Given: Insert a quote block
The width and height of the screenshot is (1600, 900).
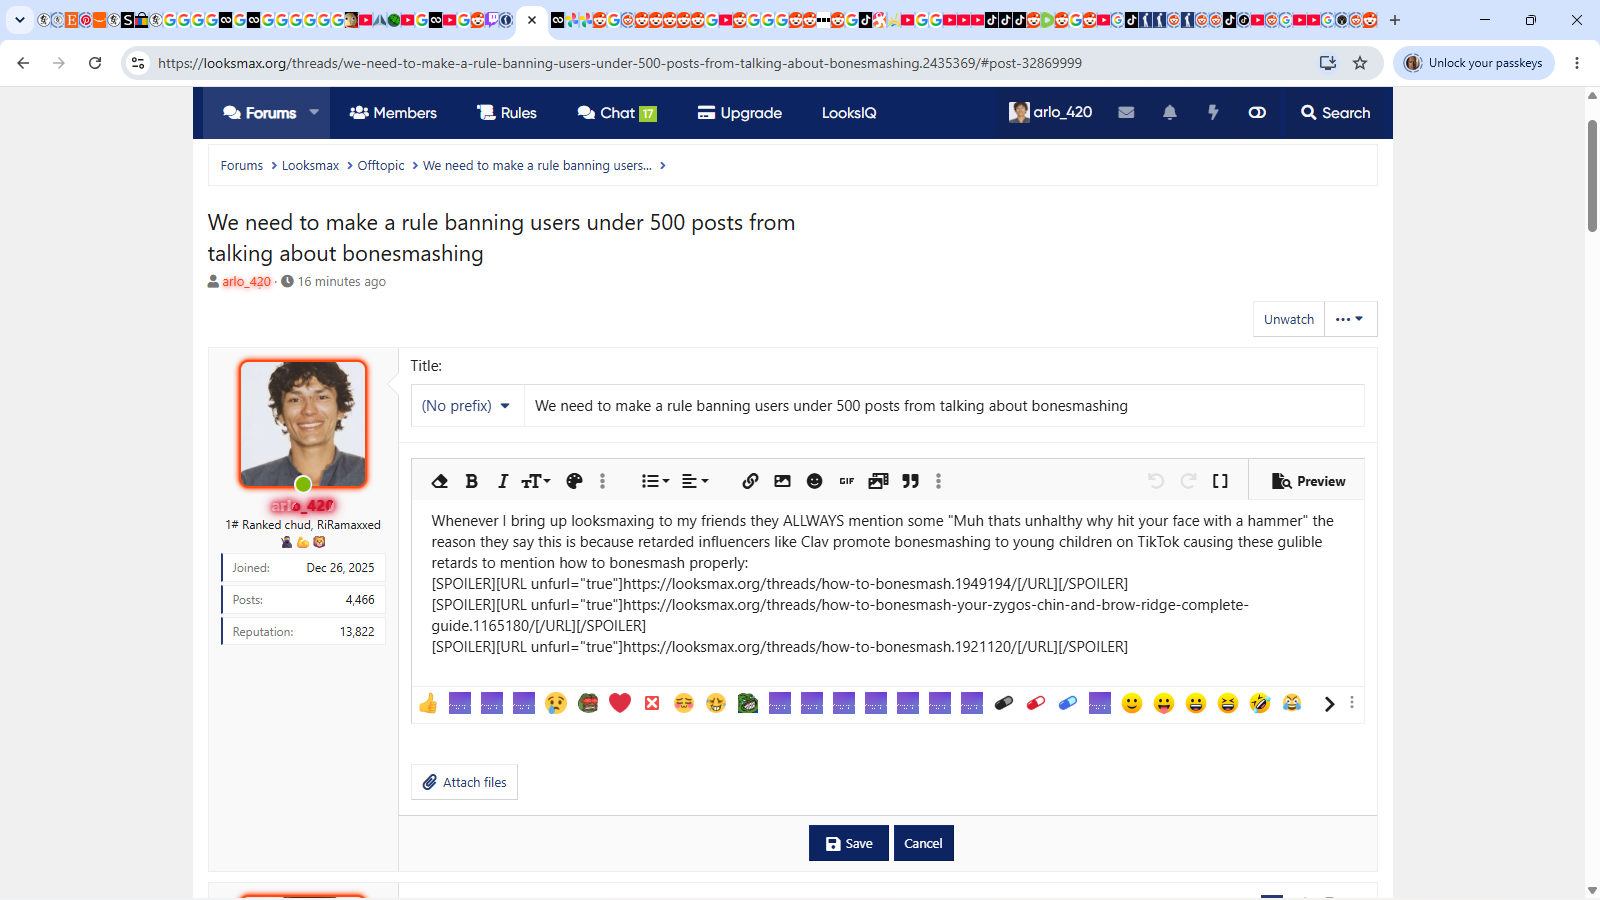Looking at the screenshot, I should 910,481.
